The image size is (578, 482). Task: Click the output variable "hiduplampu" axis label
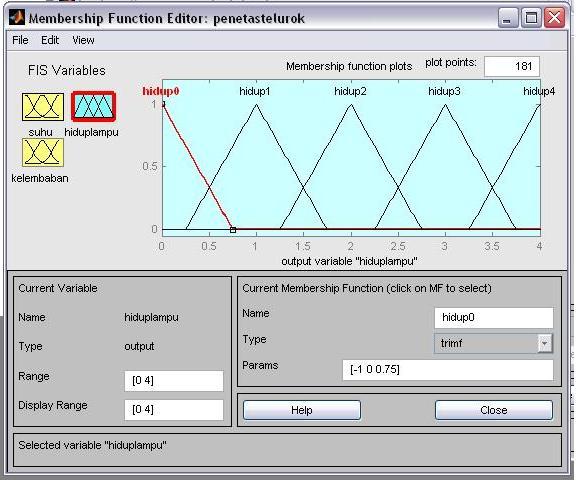349,261
